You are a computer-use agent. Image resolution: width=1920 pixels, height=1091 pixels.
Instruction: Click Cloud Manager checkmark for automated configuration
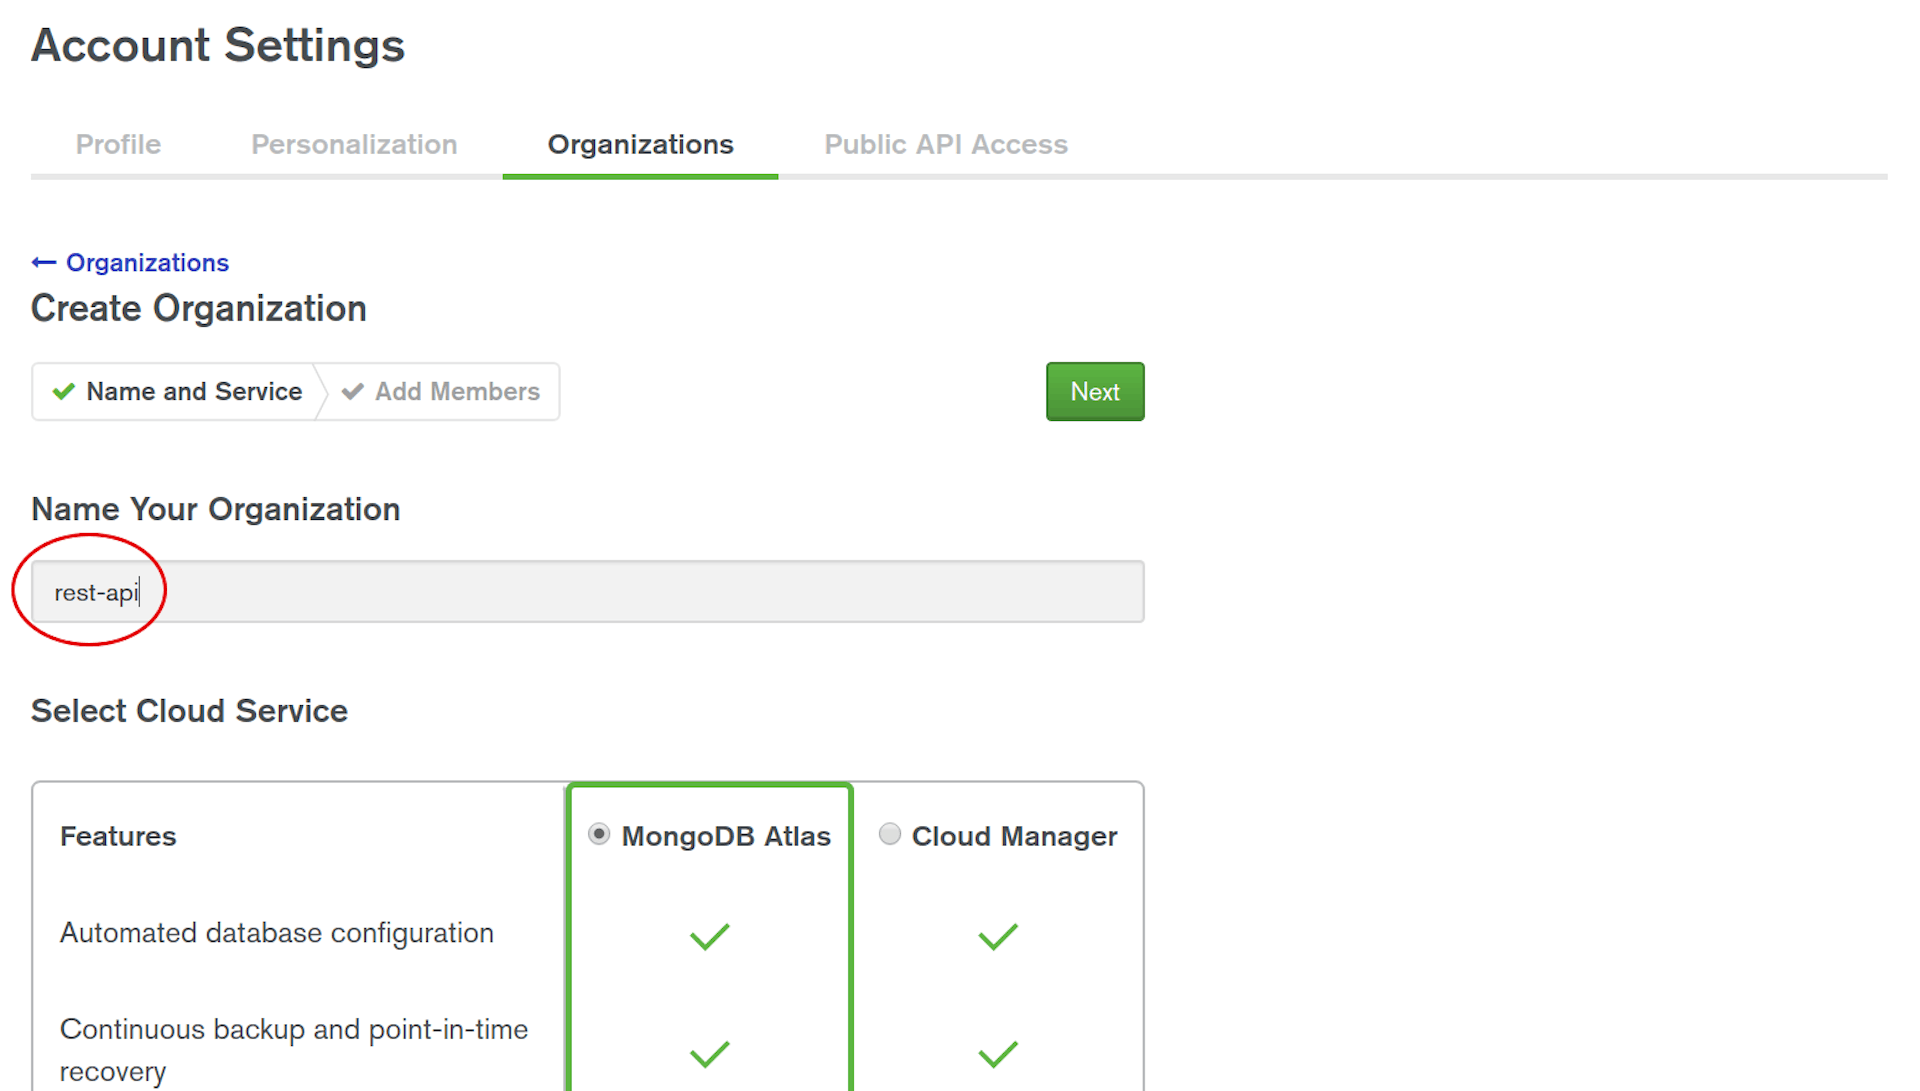[997, 936]
